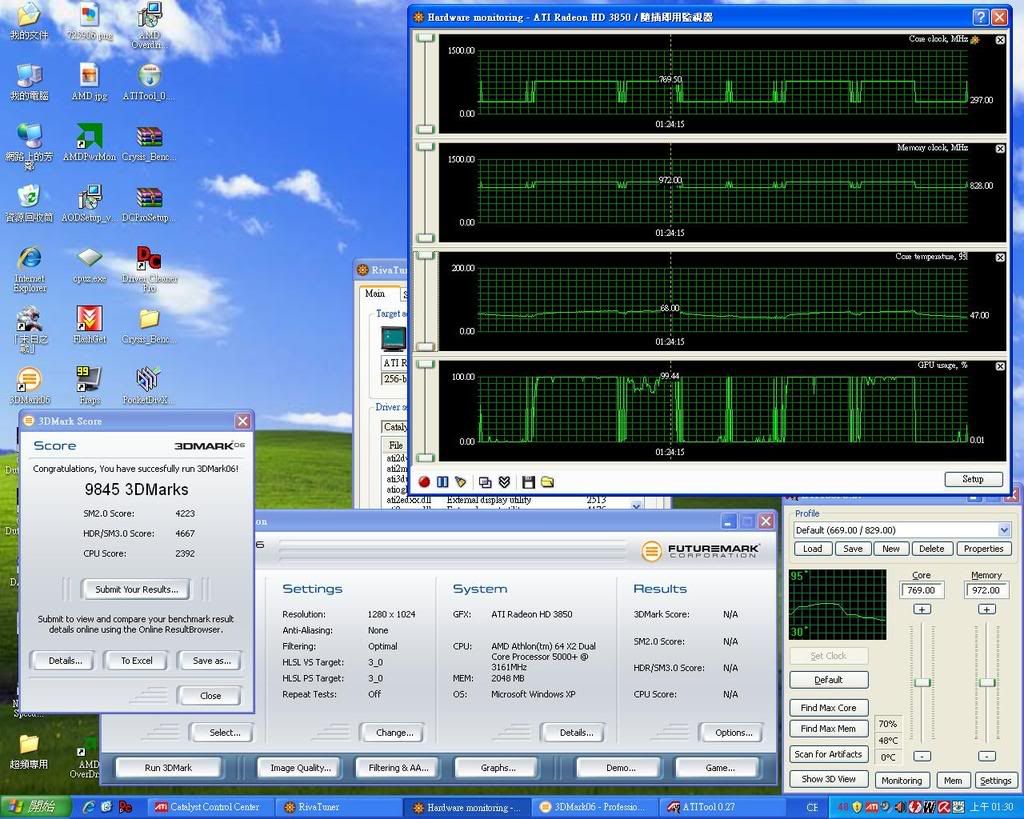This screenshot has height=819, width=1024.
Task: Click the Monitoring button in ATITool
Action: [x=901, y=780]
